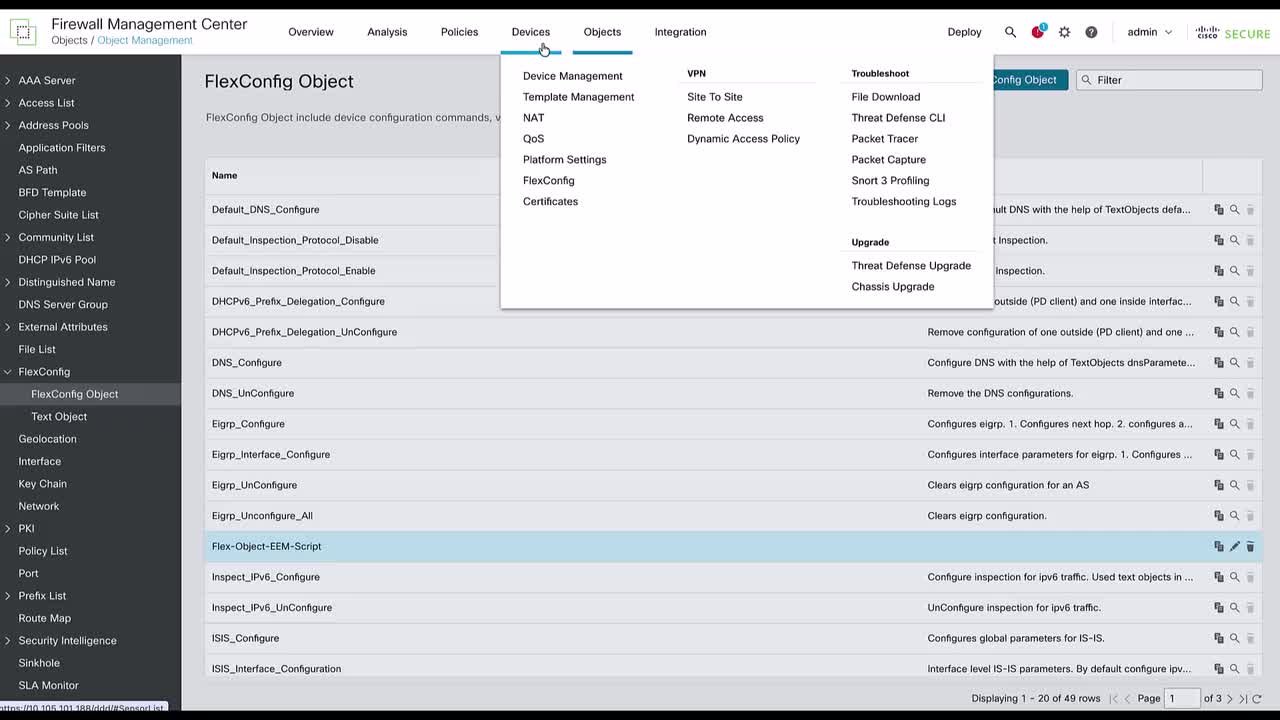Expand the Community List tree node
The width and height of the screenshot is (1280, 720).
pos(8,237)
